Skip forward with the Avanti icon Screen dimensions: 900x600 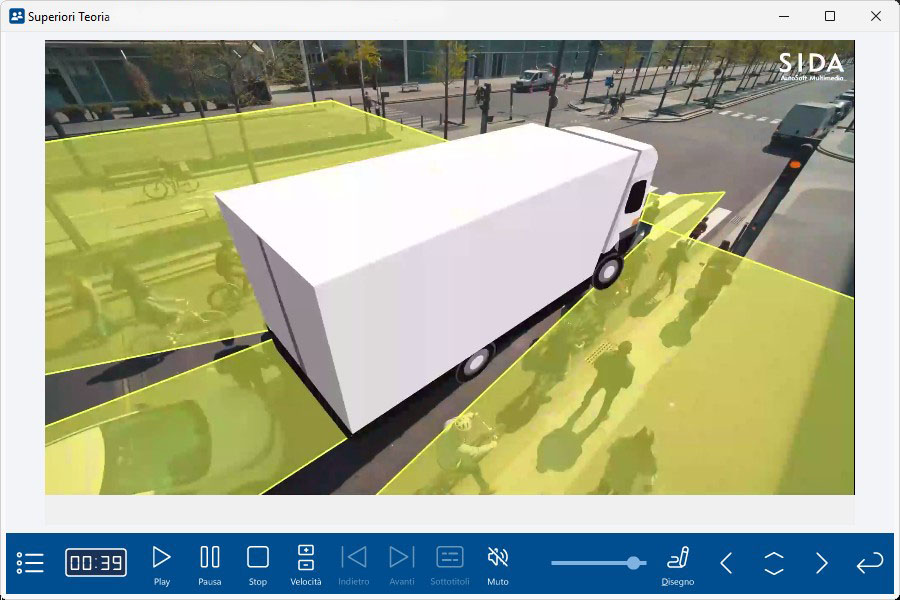402,563
